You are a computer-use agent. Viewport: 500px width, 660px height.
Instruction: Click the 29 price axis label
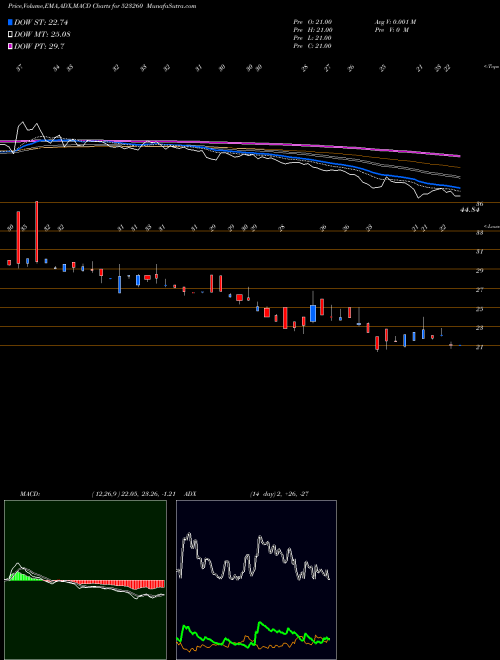[x=479, y=271]
